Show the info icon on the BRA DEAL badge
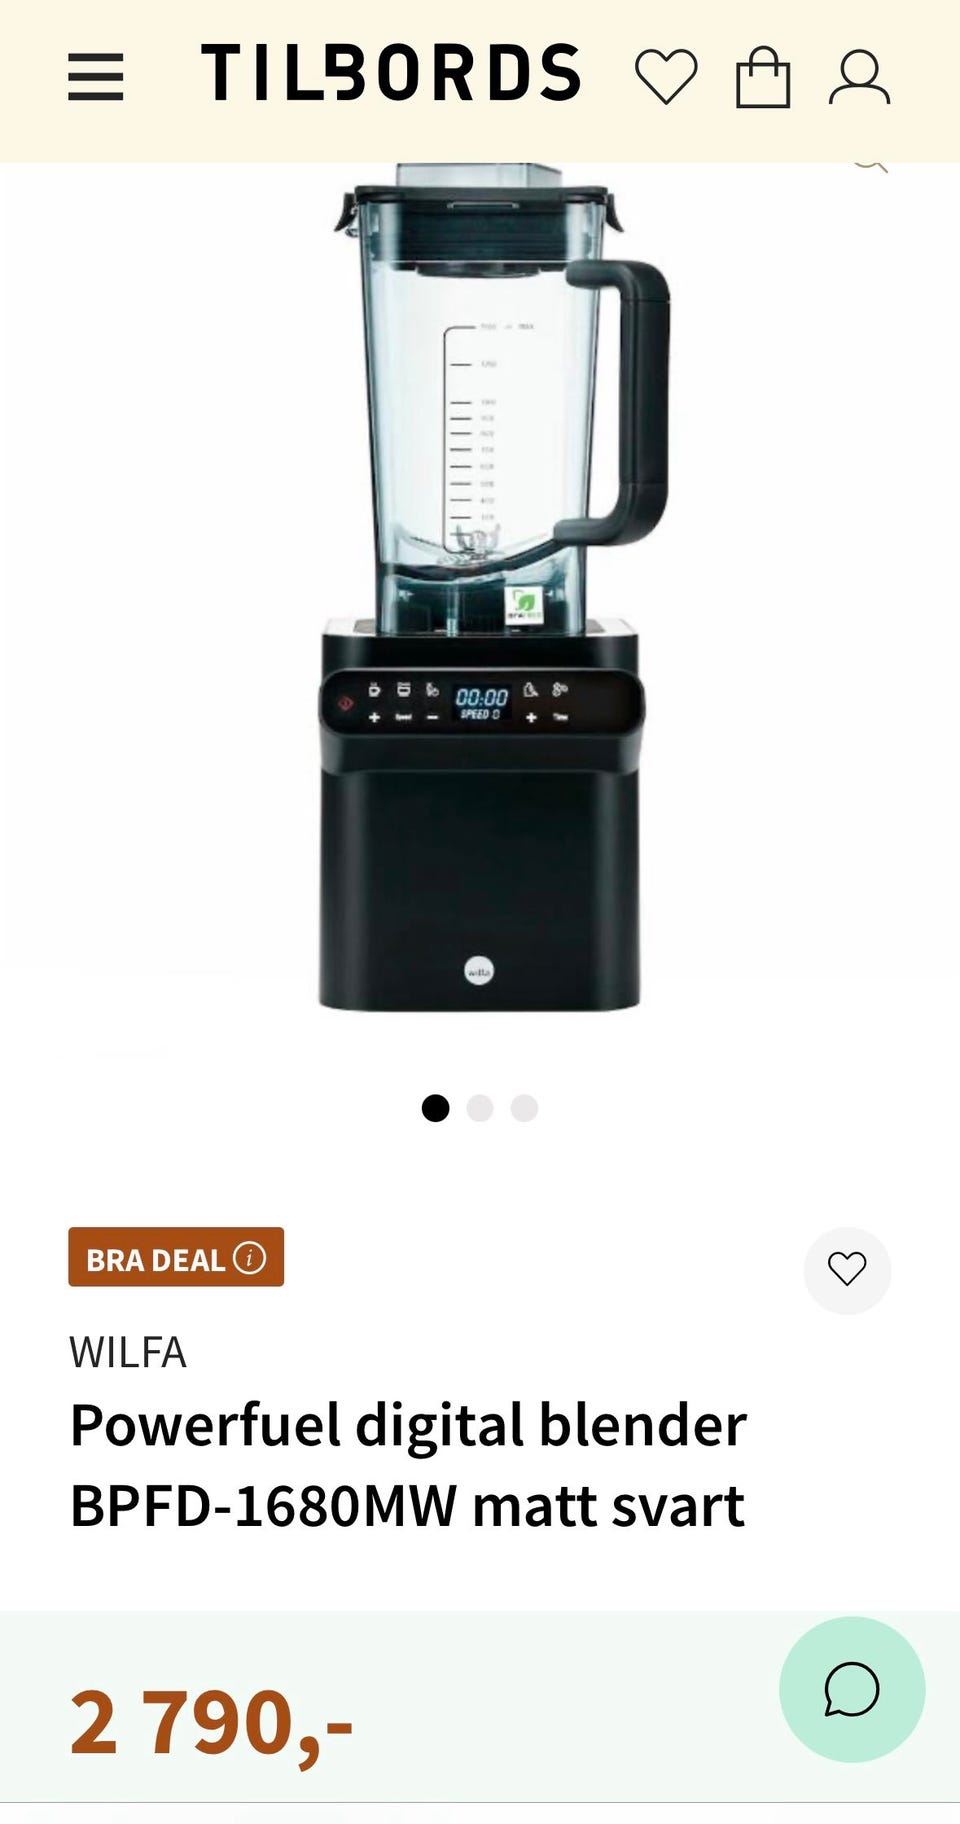The width and height of the screenshot is (960, 1824). [250, 1257]
